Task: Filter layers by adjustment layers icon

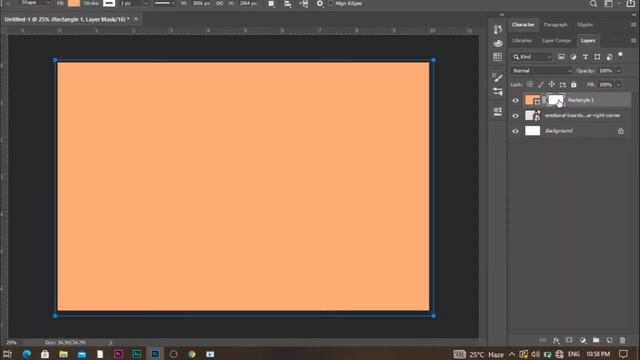Action: [x=573, y=57]
